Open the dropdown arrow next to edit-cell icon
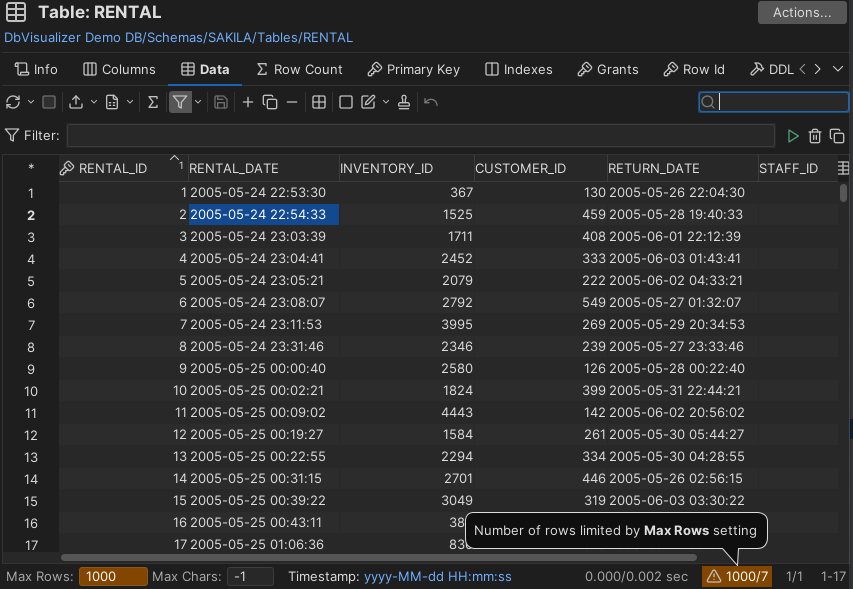 pos(384,102)
